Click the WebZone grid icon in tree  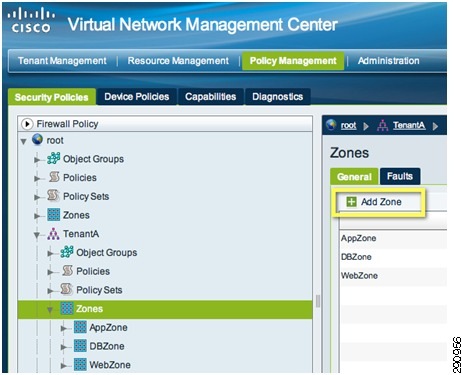click(x=80, y=364)
